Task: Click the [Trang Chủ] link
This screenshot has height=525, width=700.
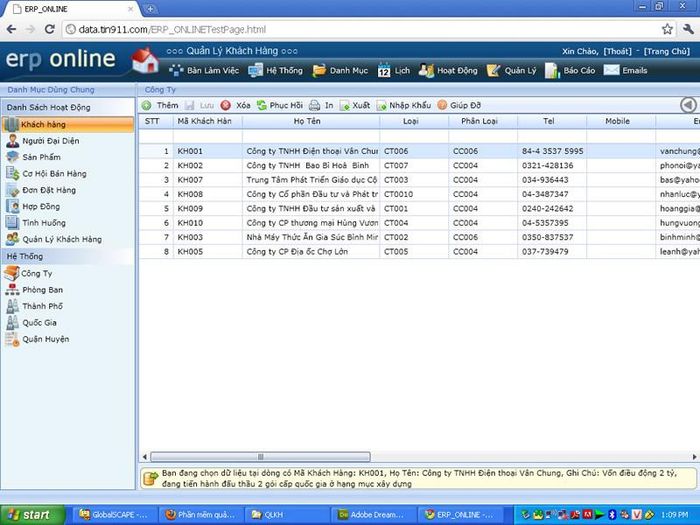Action: 667,51
